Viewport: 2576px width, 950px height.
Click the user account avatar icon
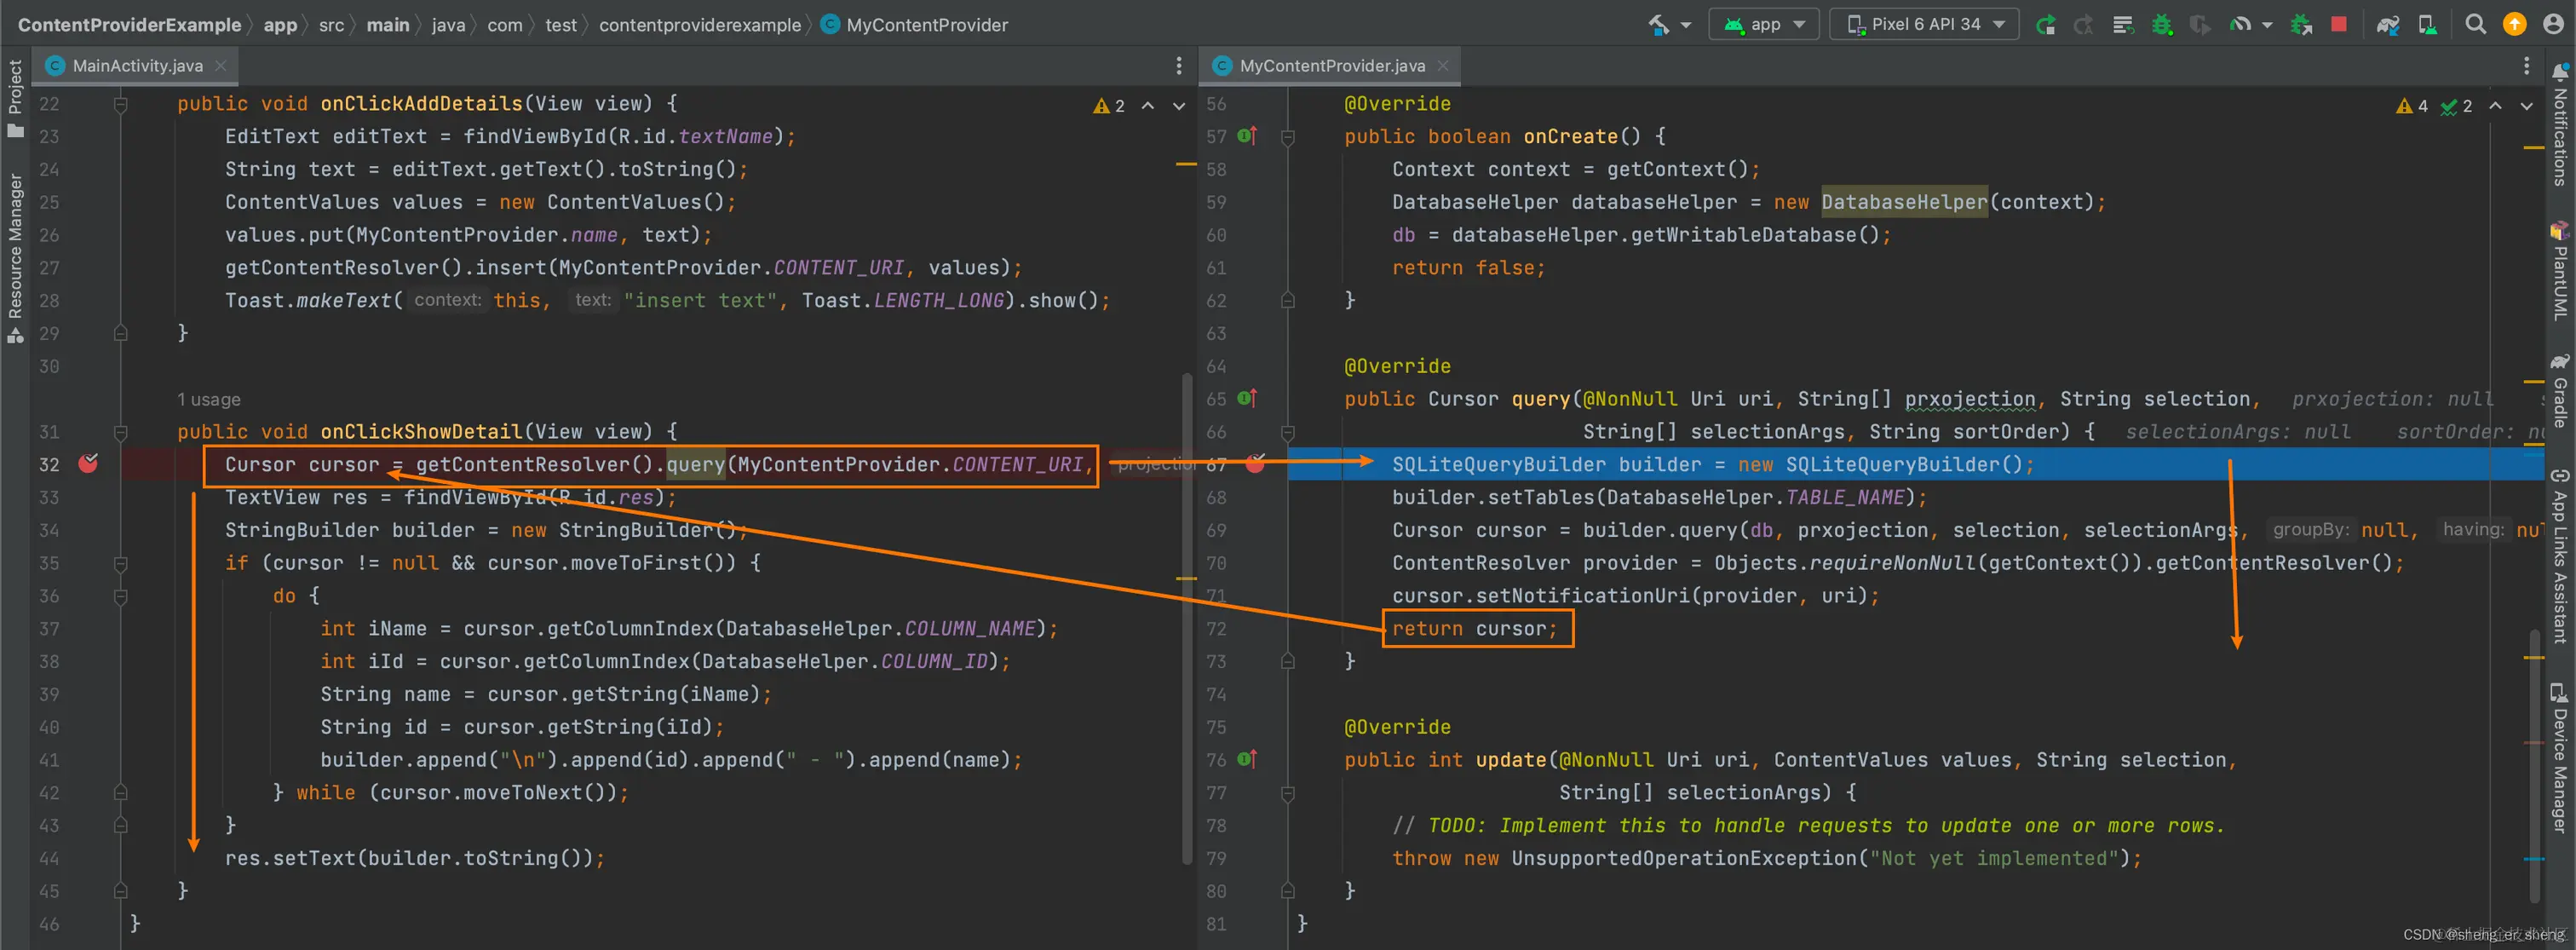(x=2553, y=25)
